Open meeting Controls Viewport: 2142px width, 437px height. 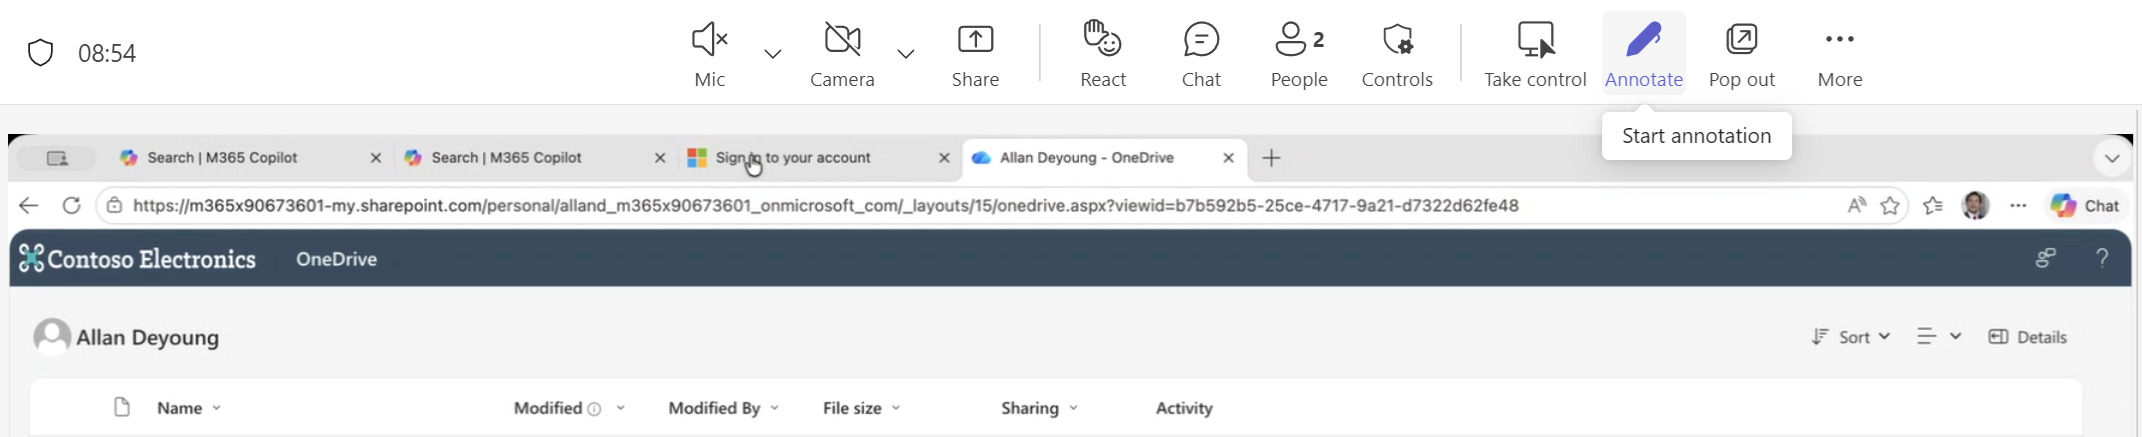[1397, 54]
